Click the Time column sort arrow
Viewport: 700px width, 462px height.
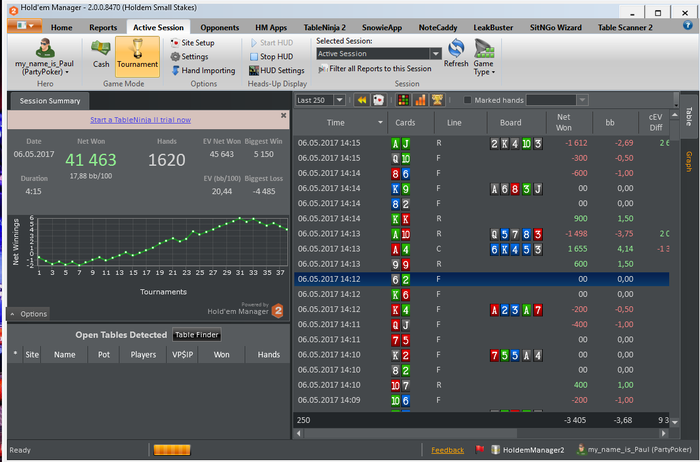tap(380, 122)
